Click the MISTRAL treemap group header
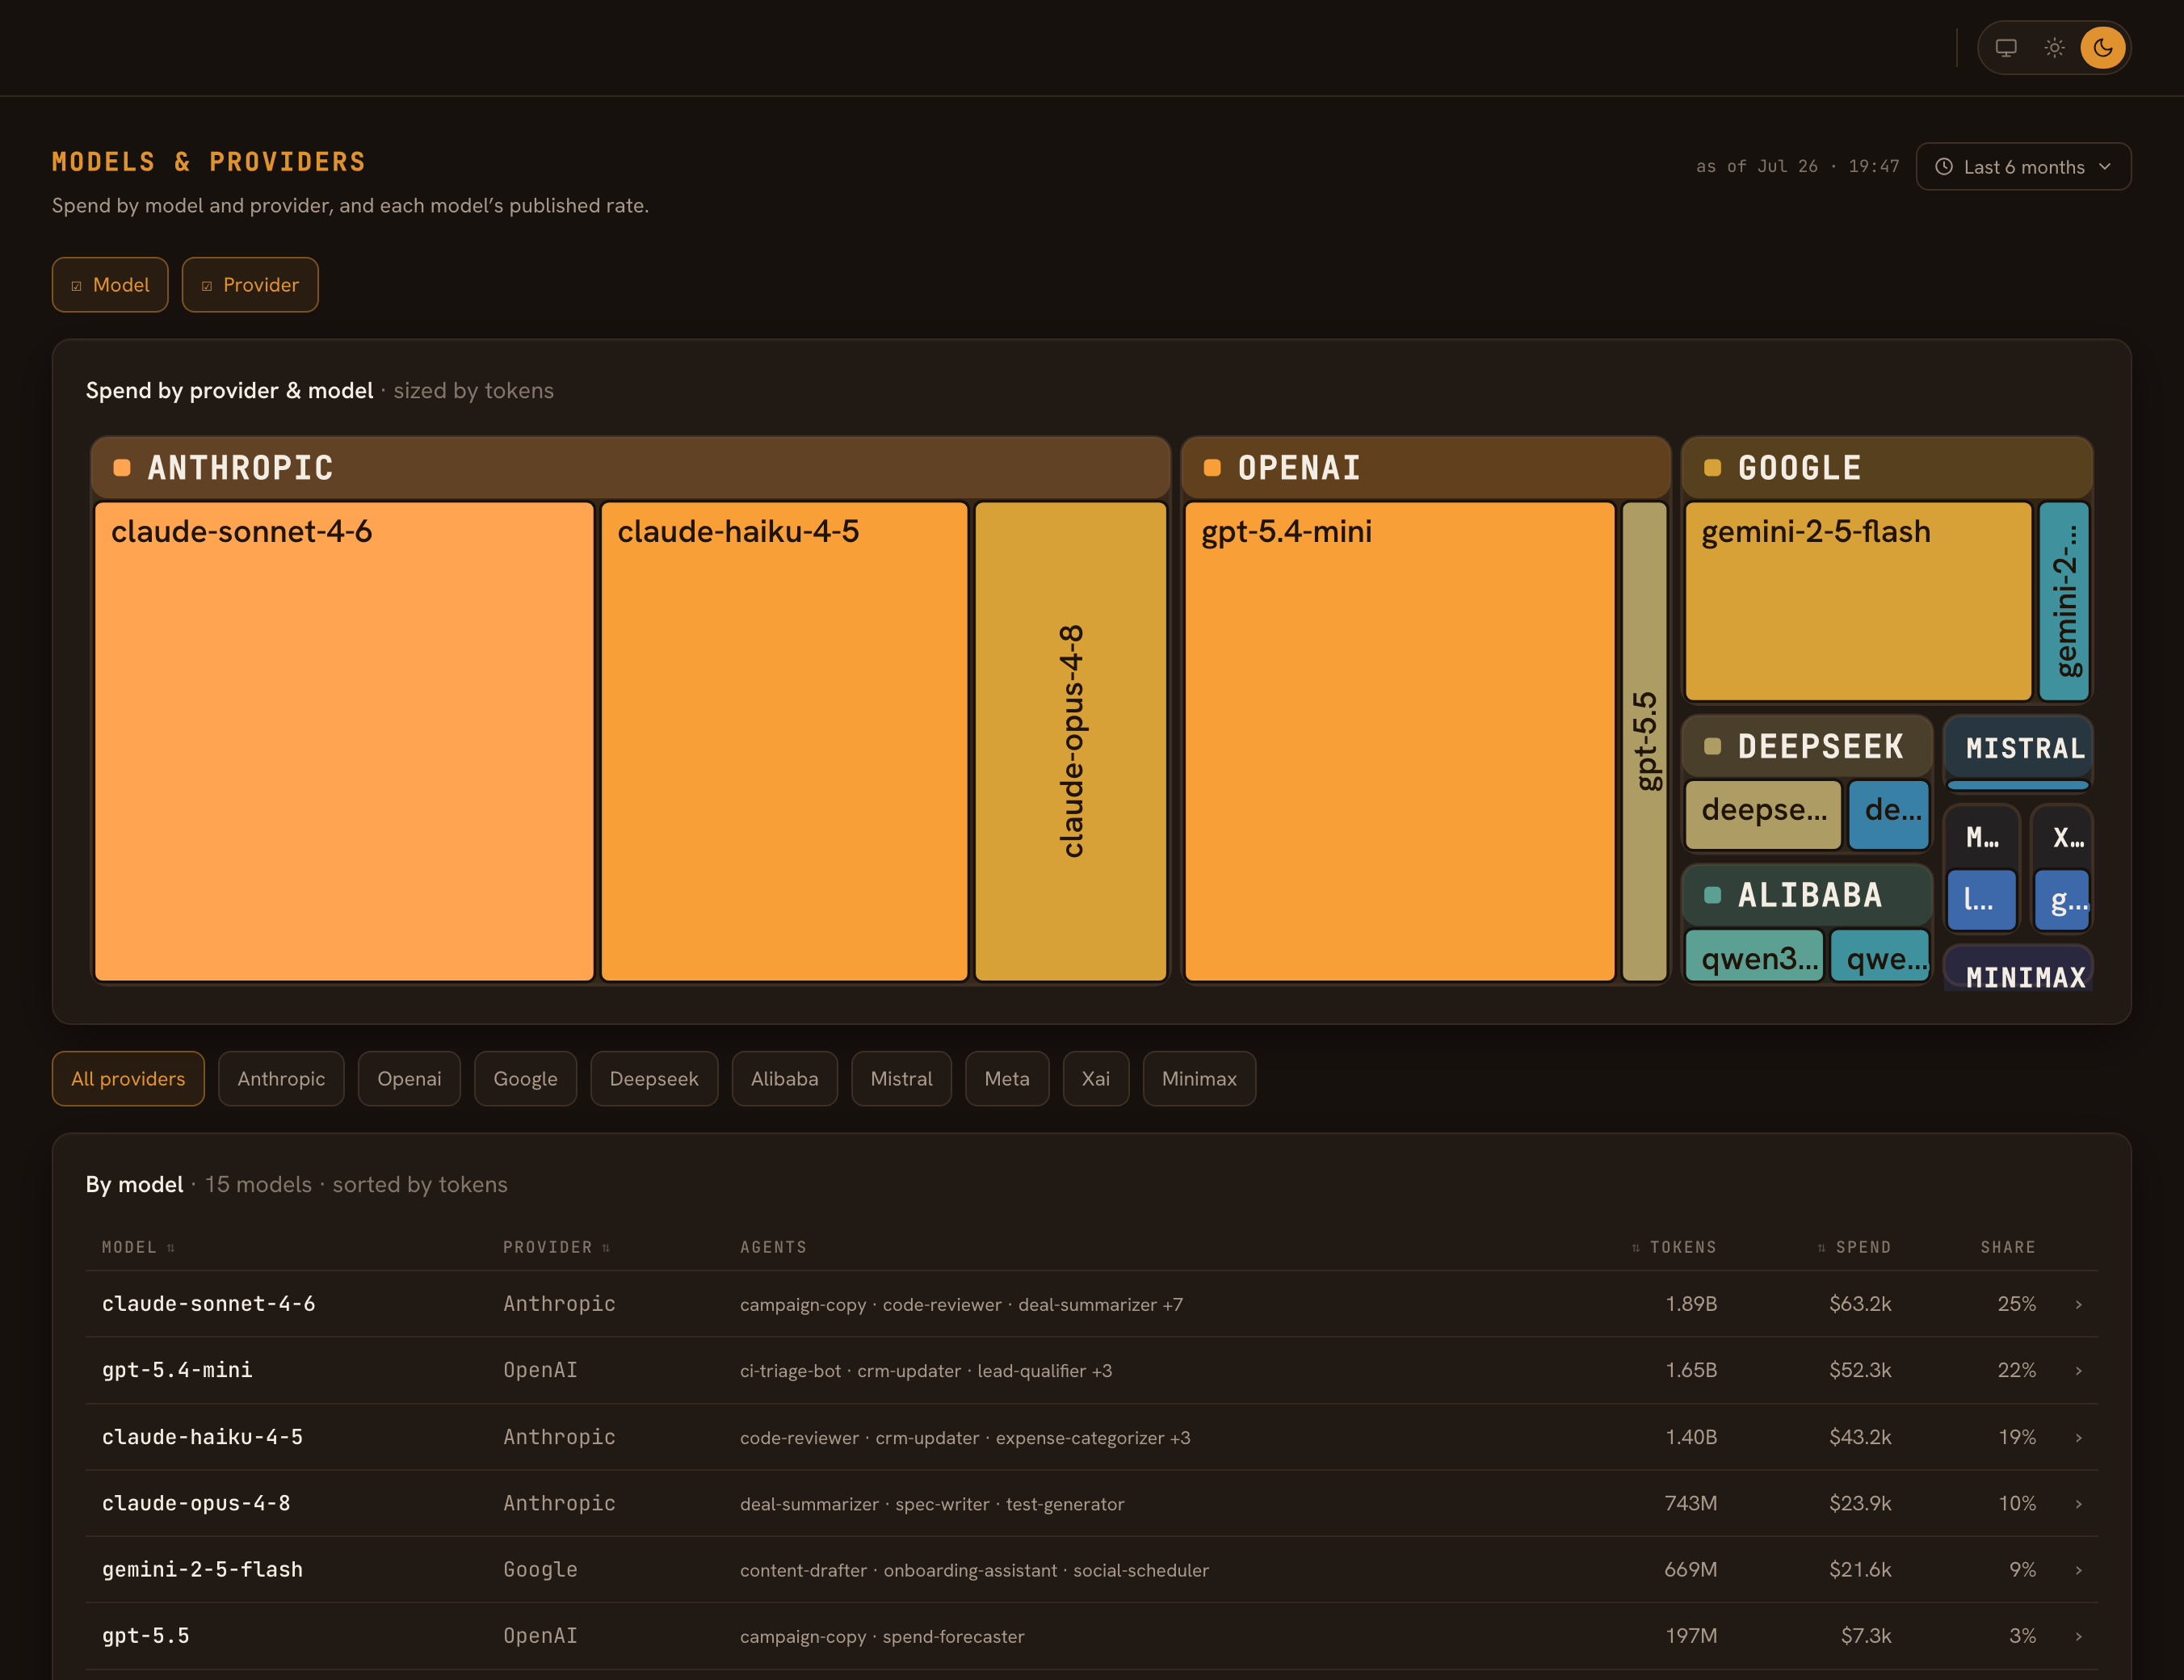 [2018, 748]
